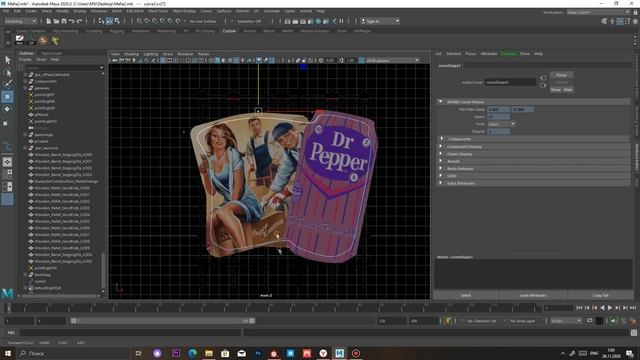Expand the Extra Attributes section

coord(533,183)
